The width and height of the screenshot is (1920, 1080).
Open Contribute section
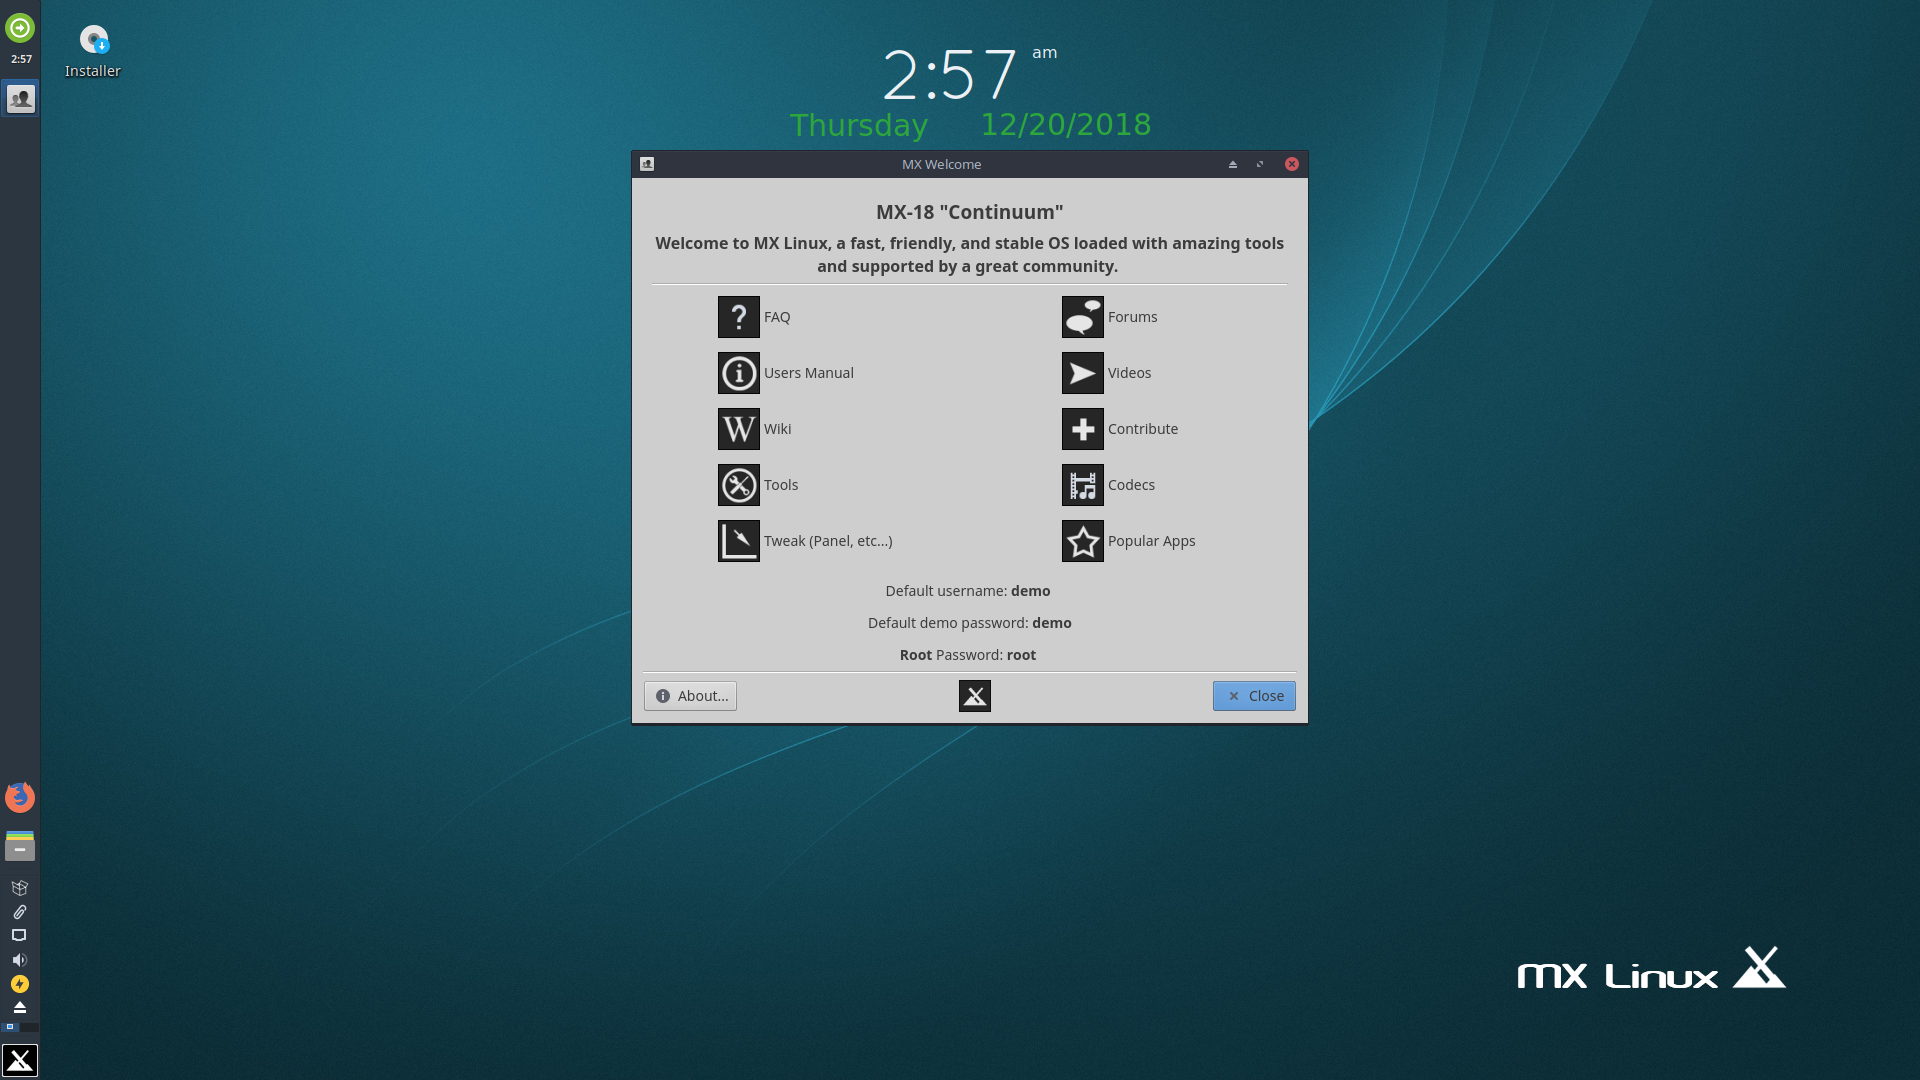[x=1141, y=427]
